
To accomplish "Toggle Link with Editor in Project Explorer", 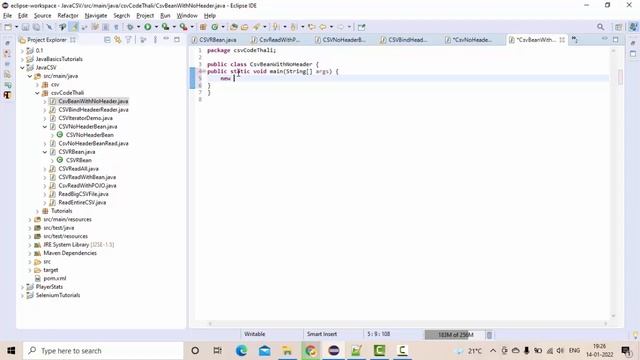I will coord(118,40).
